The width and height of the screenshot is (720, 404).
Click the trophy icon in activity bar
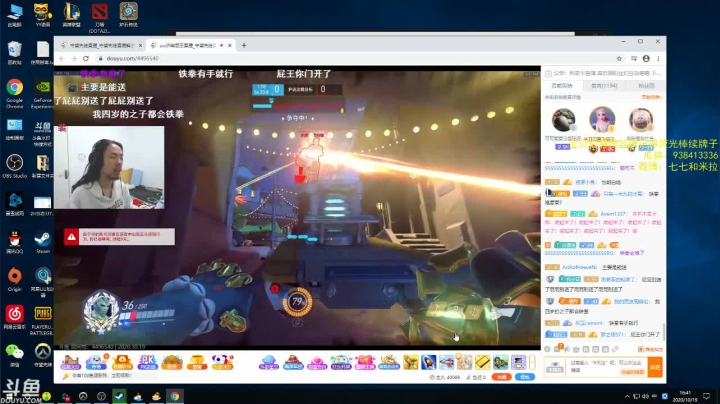coord(197,362)
